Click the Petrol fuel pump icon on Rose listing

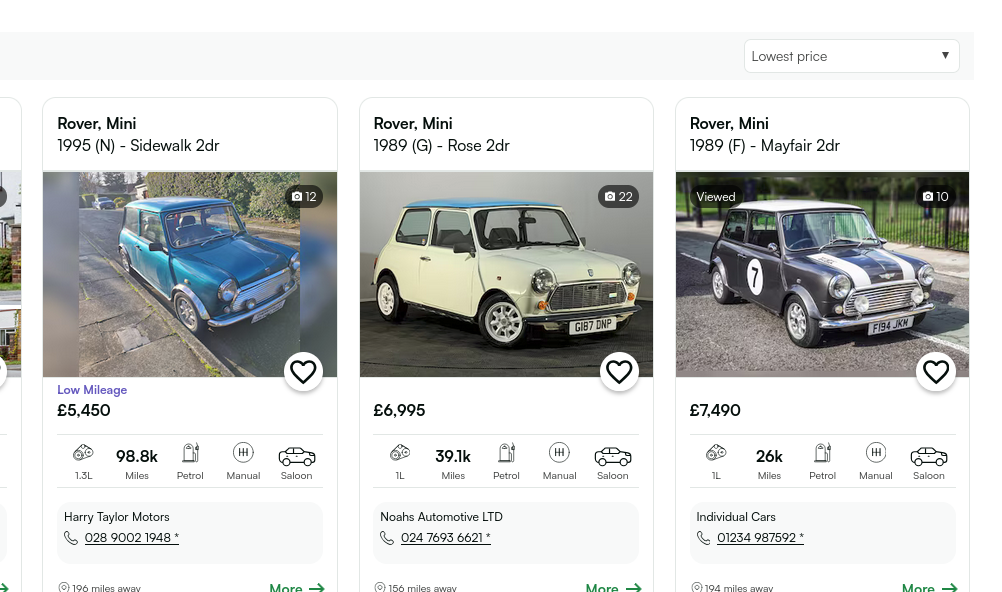pos(506,453)
